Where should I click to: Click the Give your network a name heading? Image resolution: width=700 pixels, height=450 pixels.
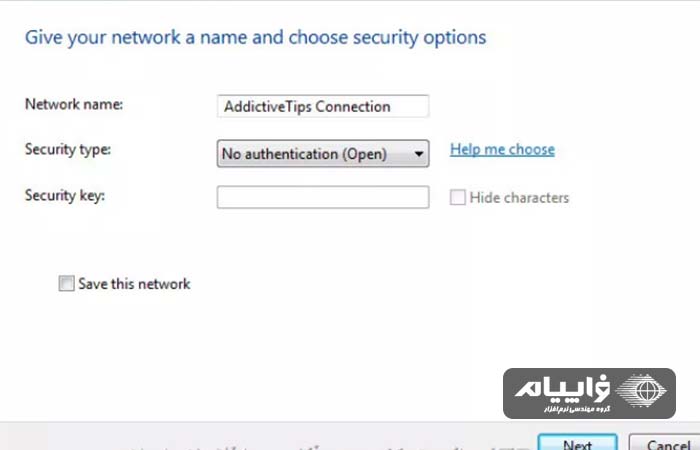click(x=255, y=38)
